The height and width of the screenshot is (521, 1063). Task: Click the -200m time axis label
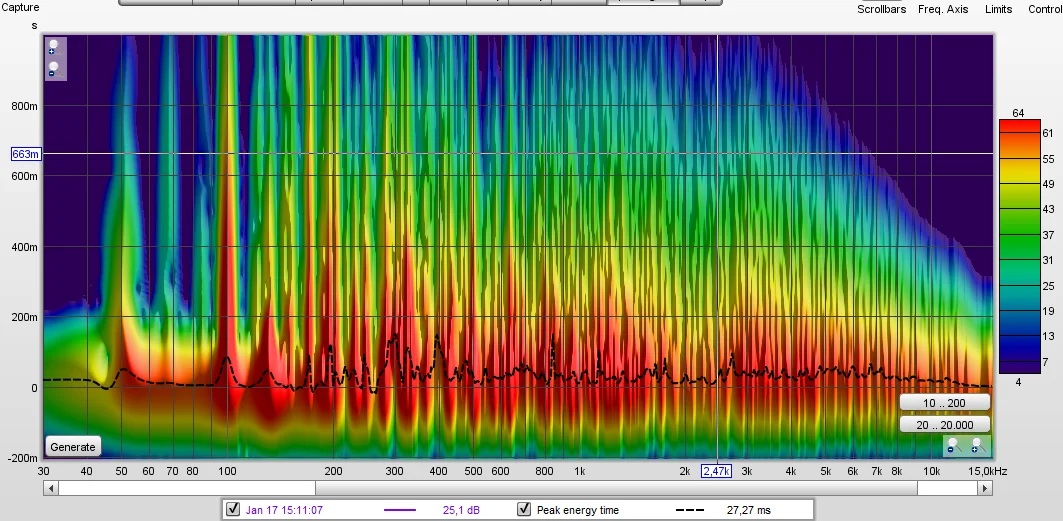(22, 458)
